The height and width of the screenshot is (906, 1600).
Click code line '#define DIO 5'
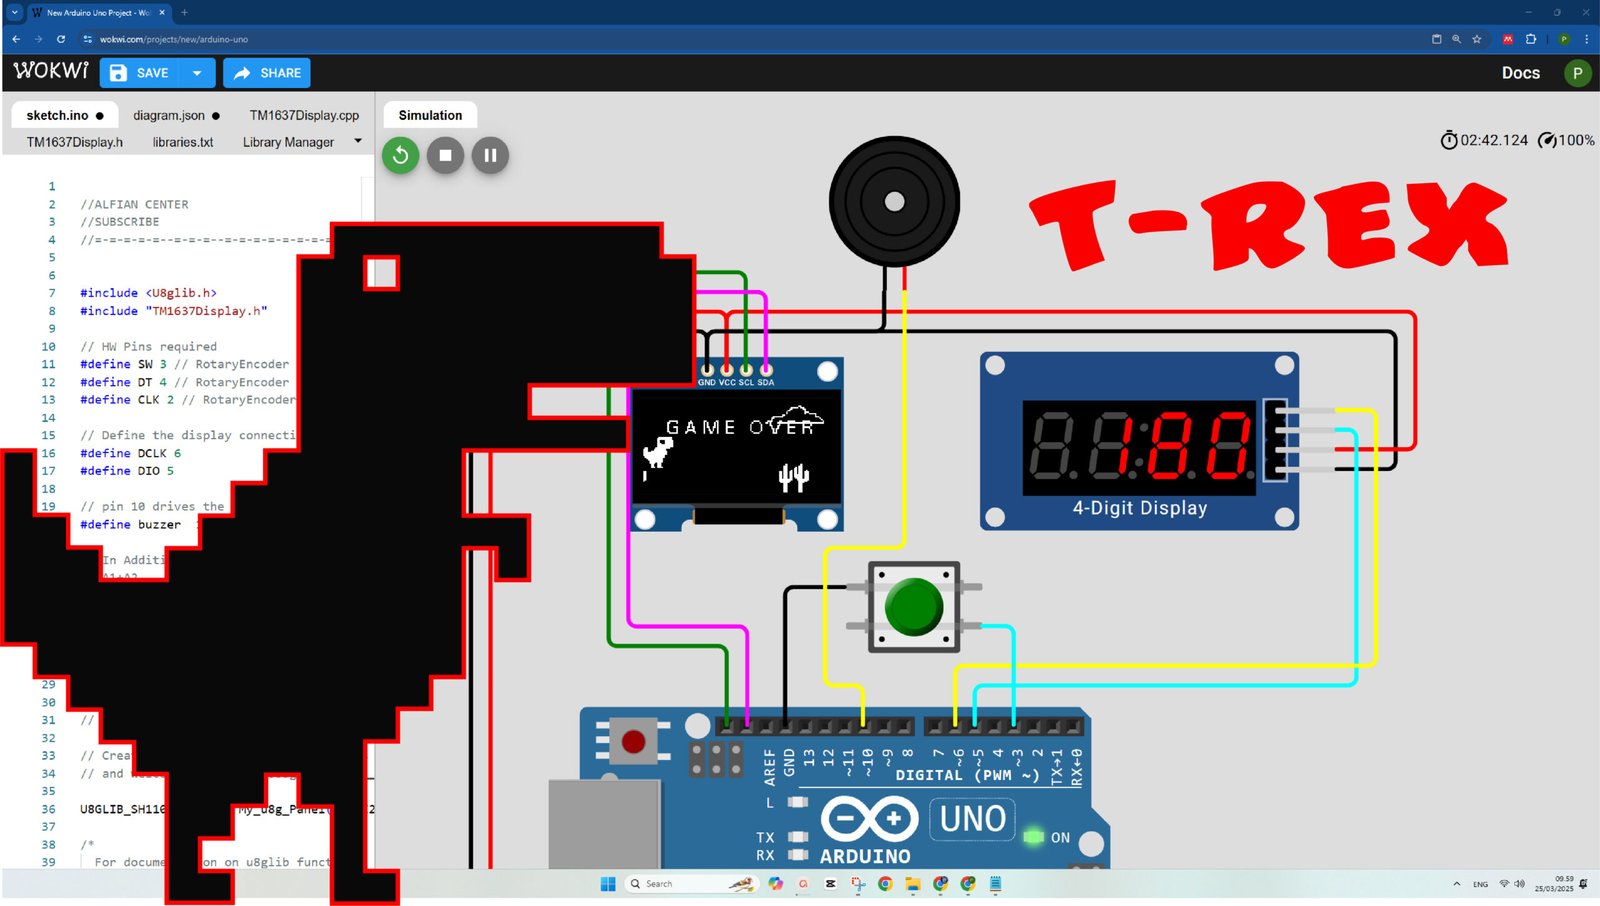127,471
